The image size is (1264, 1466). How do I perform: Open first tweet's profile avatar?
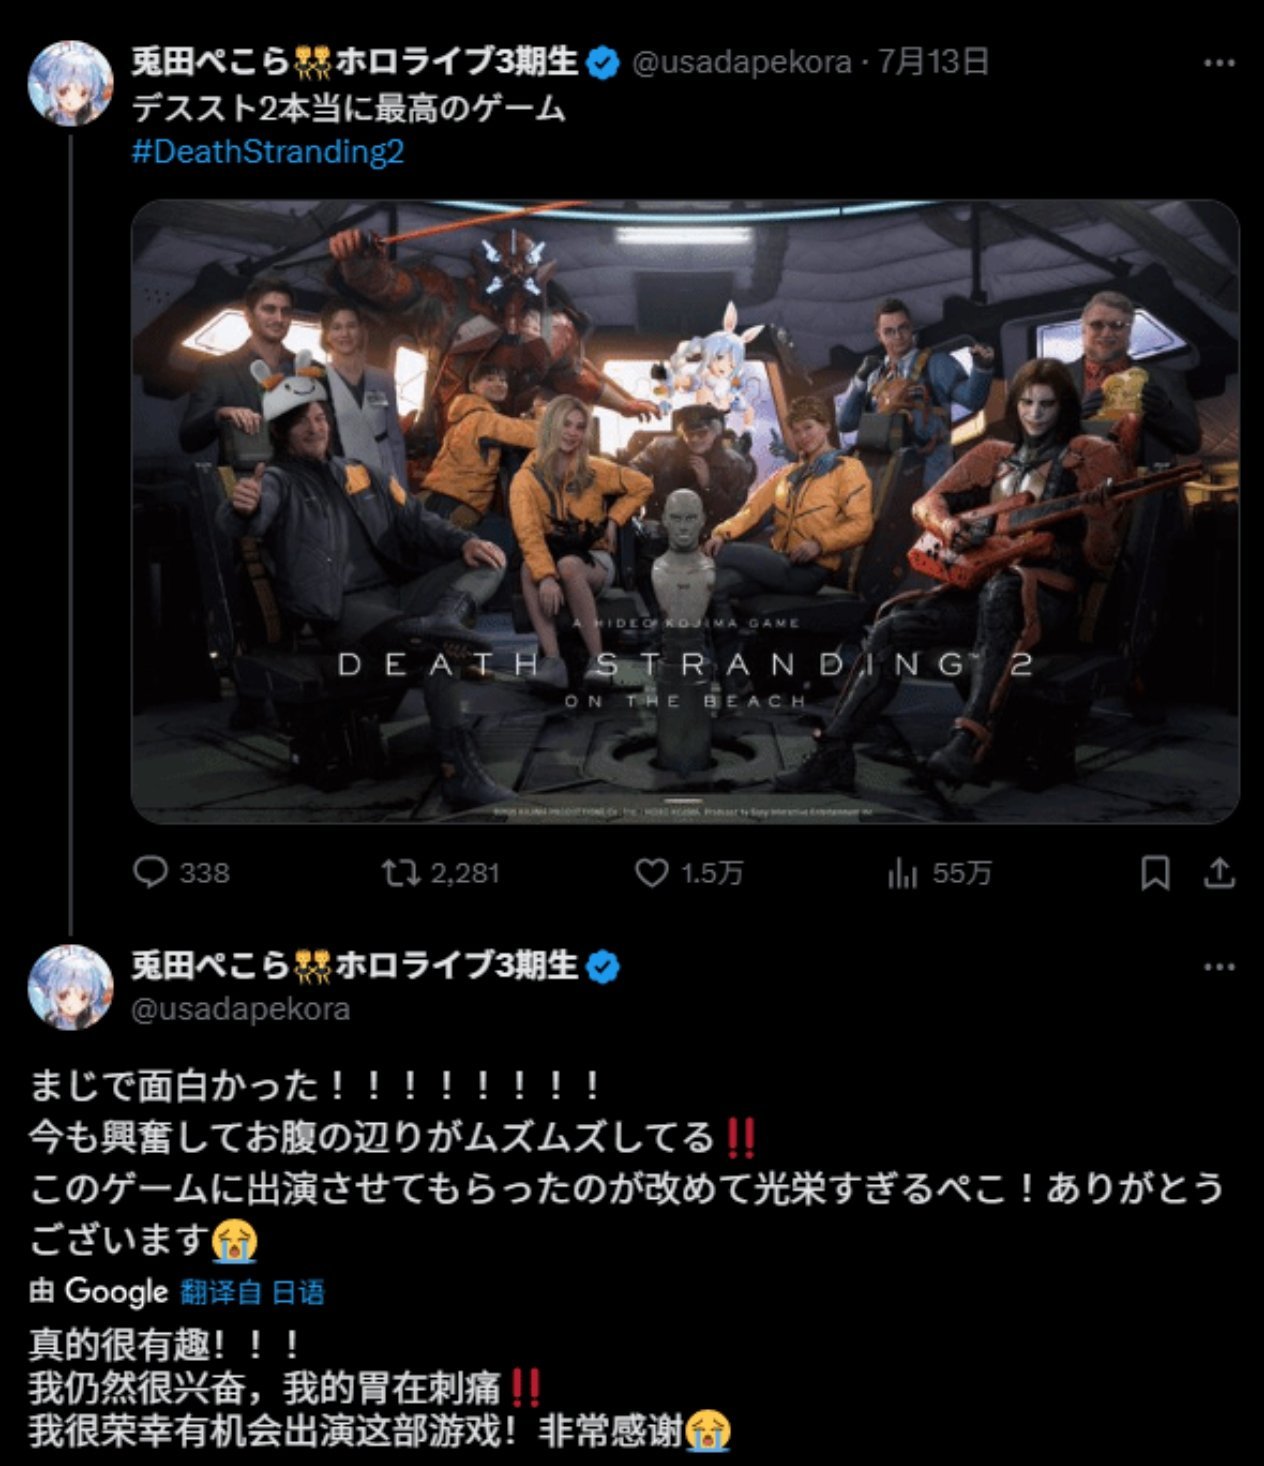70,82
